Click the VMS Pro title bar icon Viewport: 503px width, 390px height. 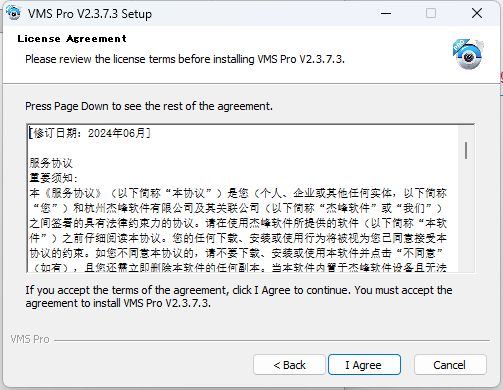[x=13, y=13]
